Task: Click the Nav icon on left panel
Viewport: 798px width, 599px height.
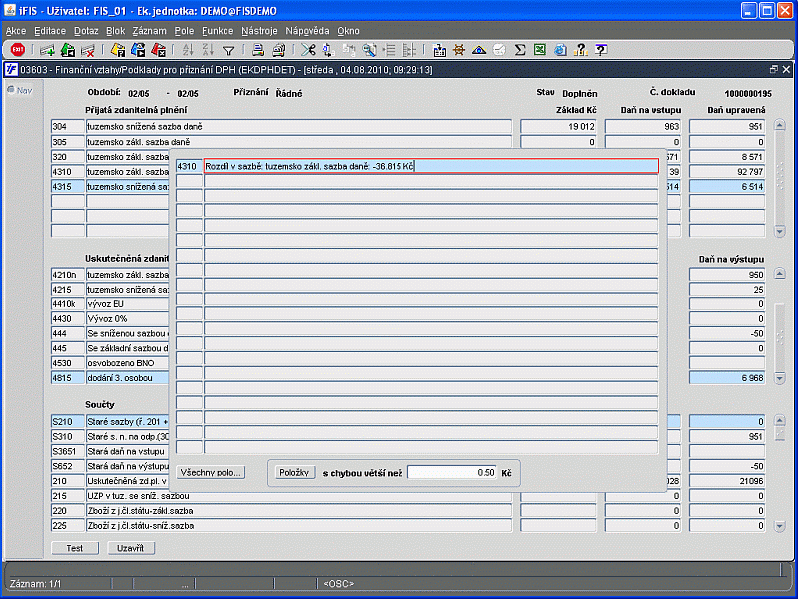Action: (20, 90)
